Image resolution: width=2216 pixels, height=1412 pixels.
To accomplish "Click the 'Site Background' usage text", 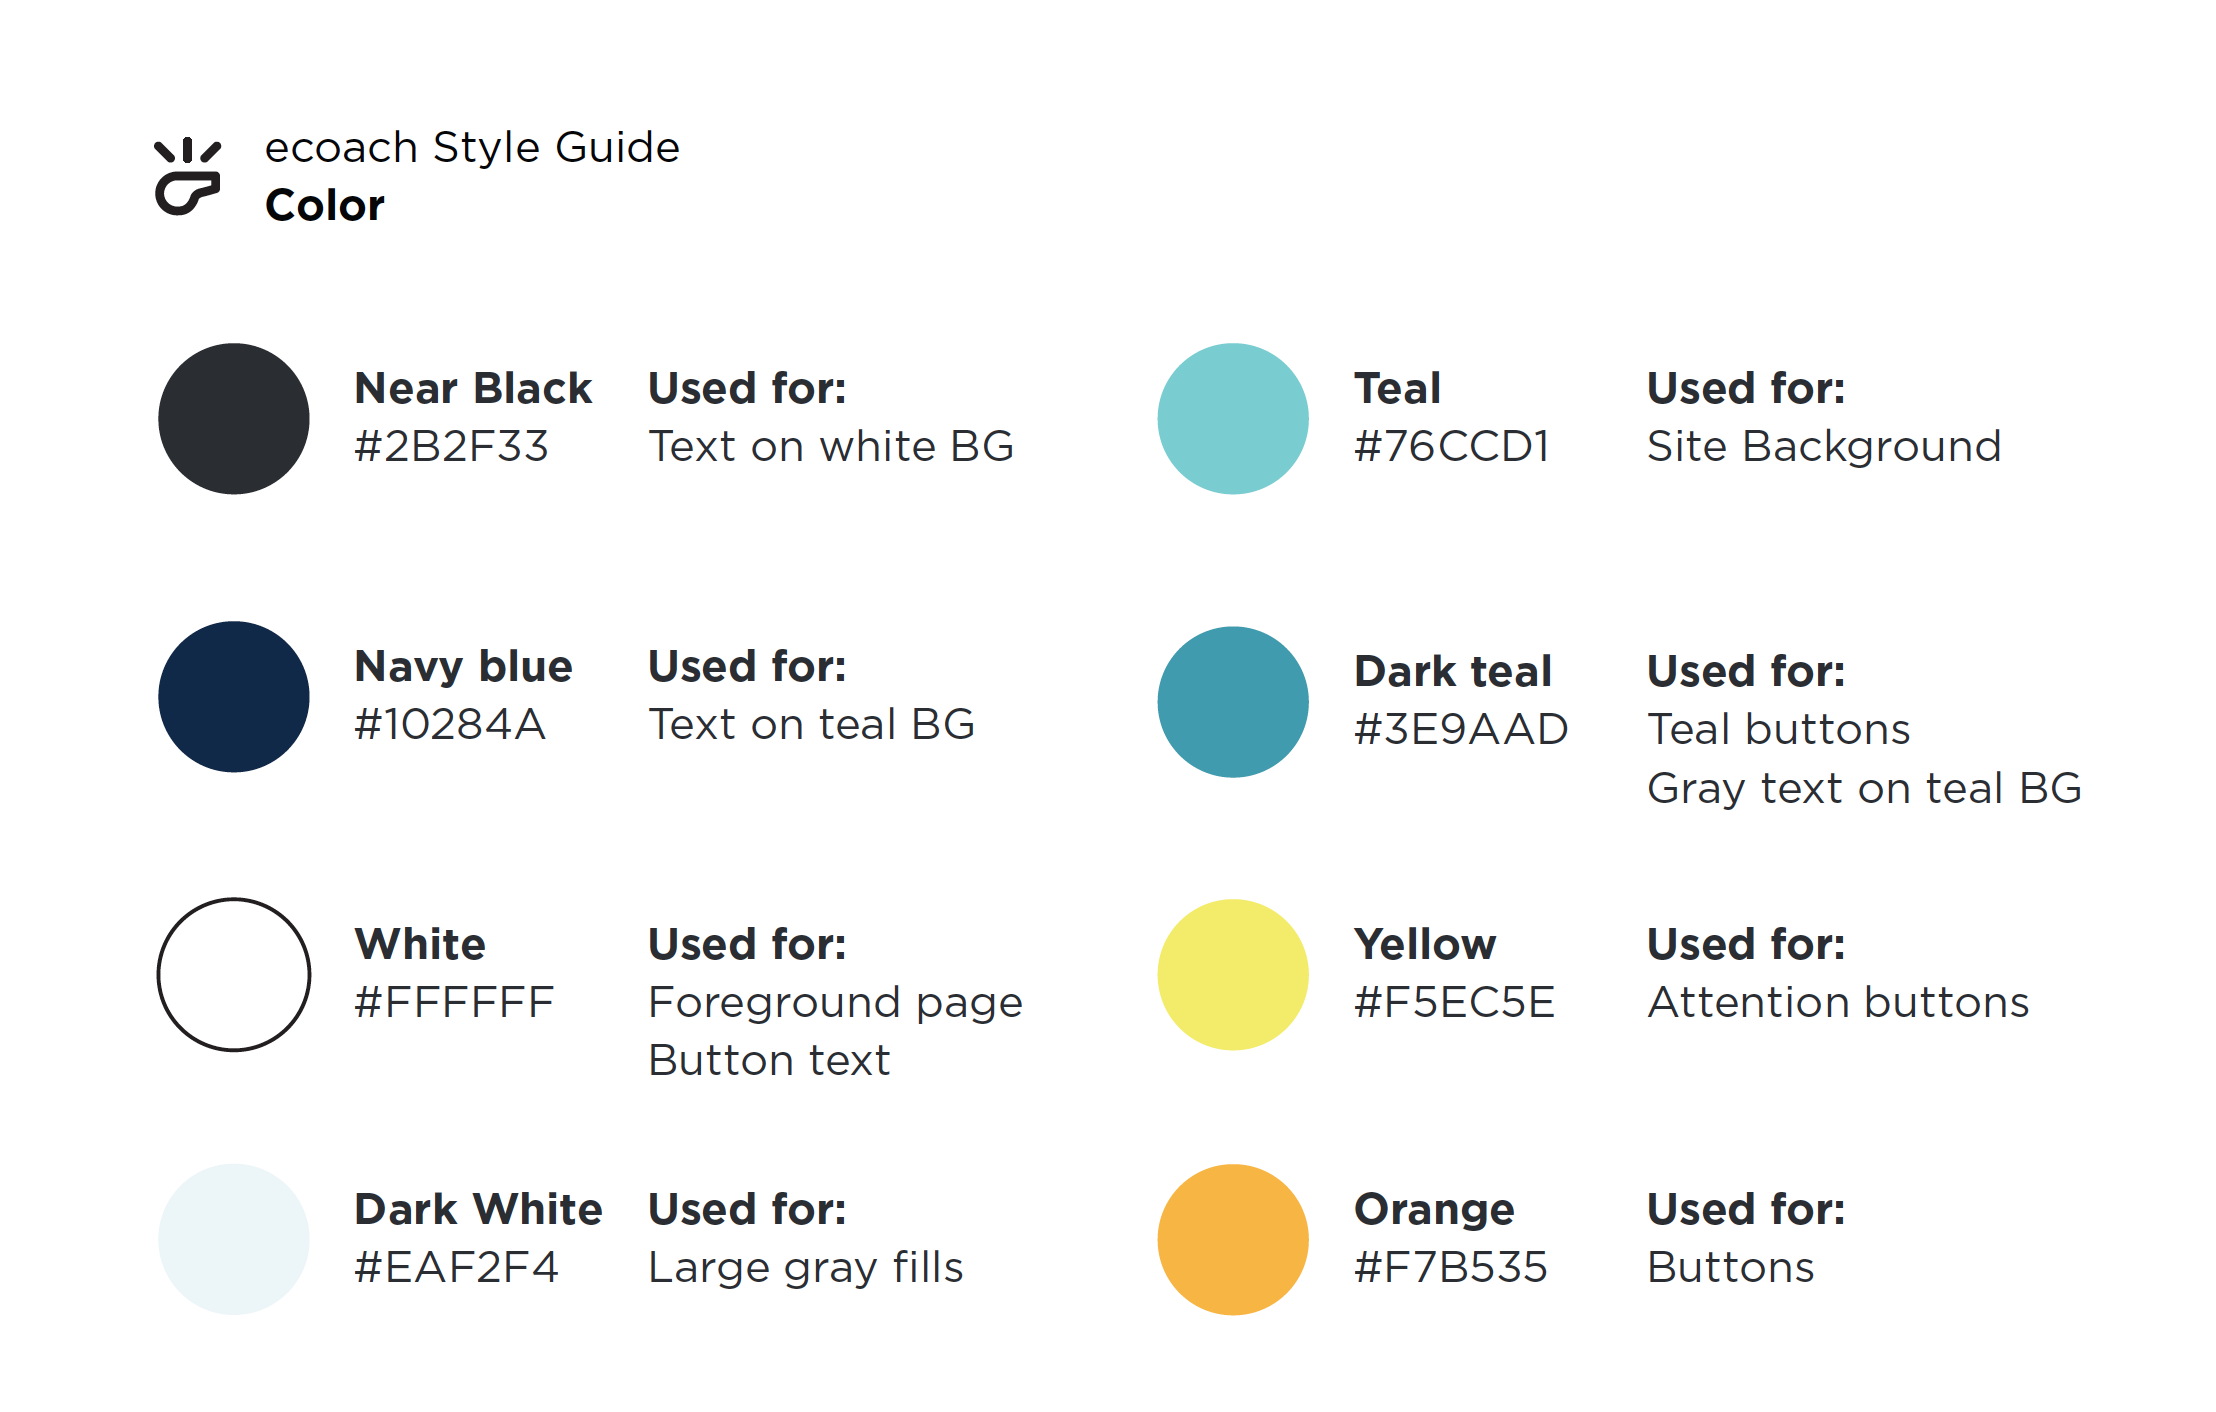I will click(1824, 446).
